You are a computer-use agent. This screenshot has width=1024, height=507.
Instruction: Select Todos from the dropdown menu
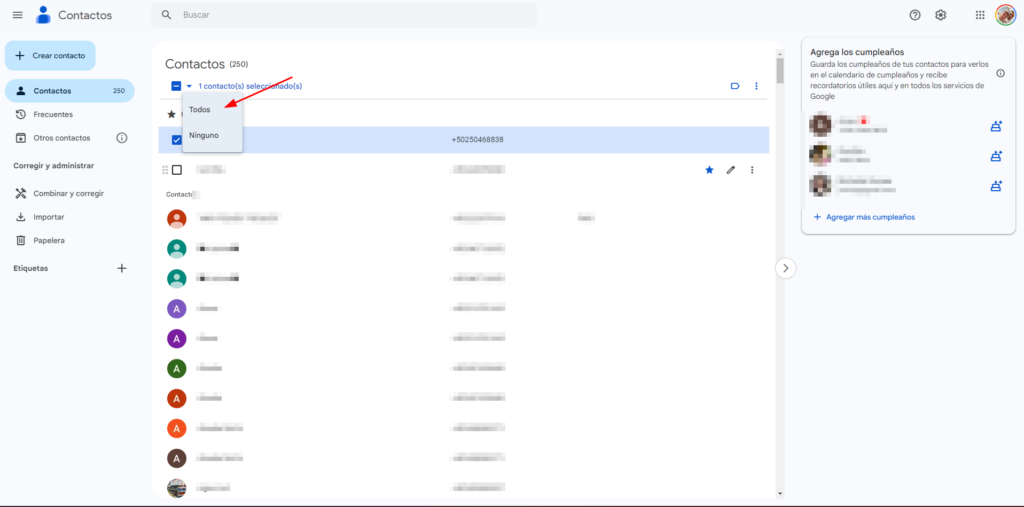coord(200,109)
